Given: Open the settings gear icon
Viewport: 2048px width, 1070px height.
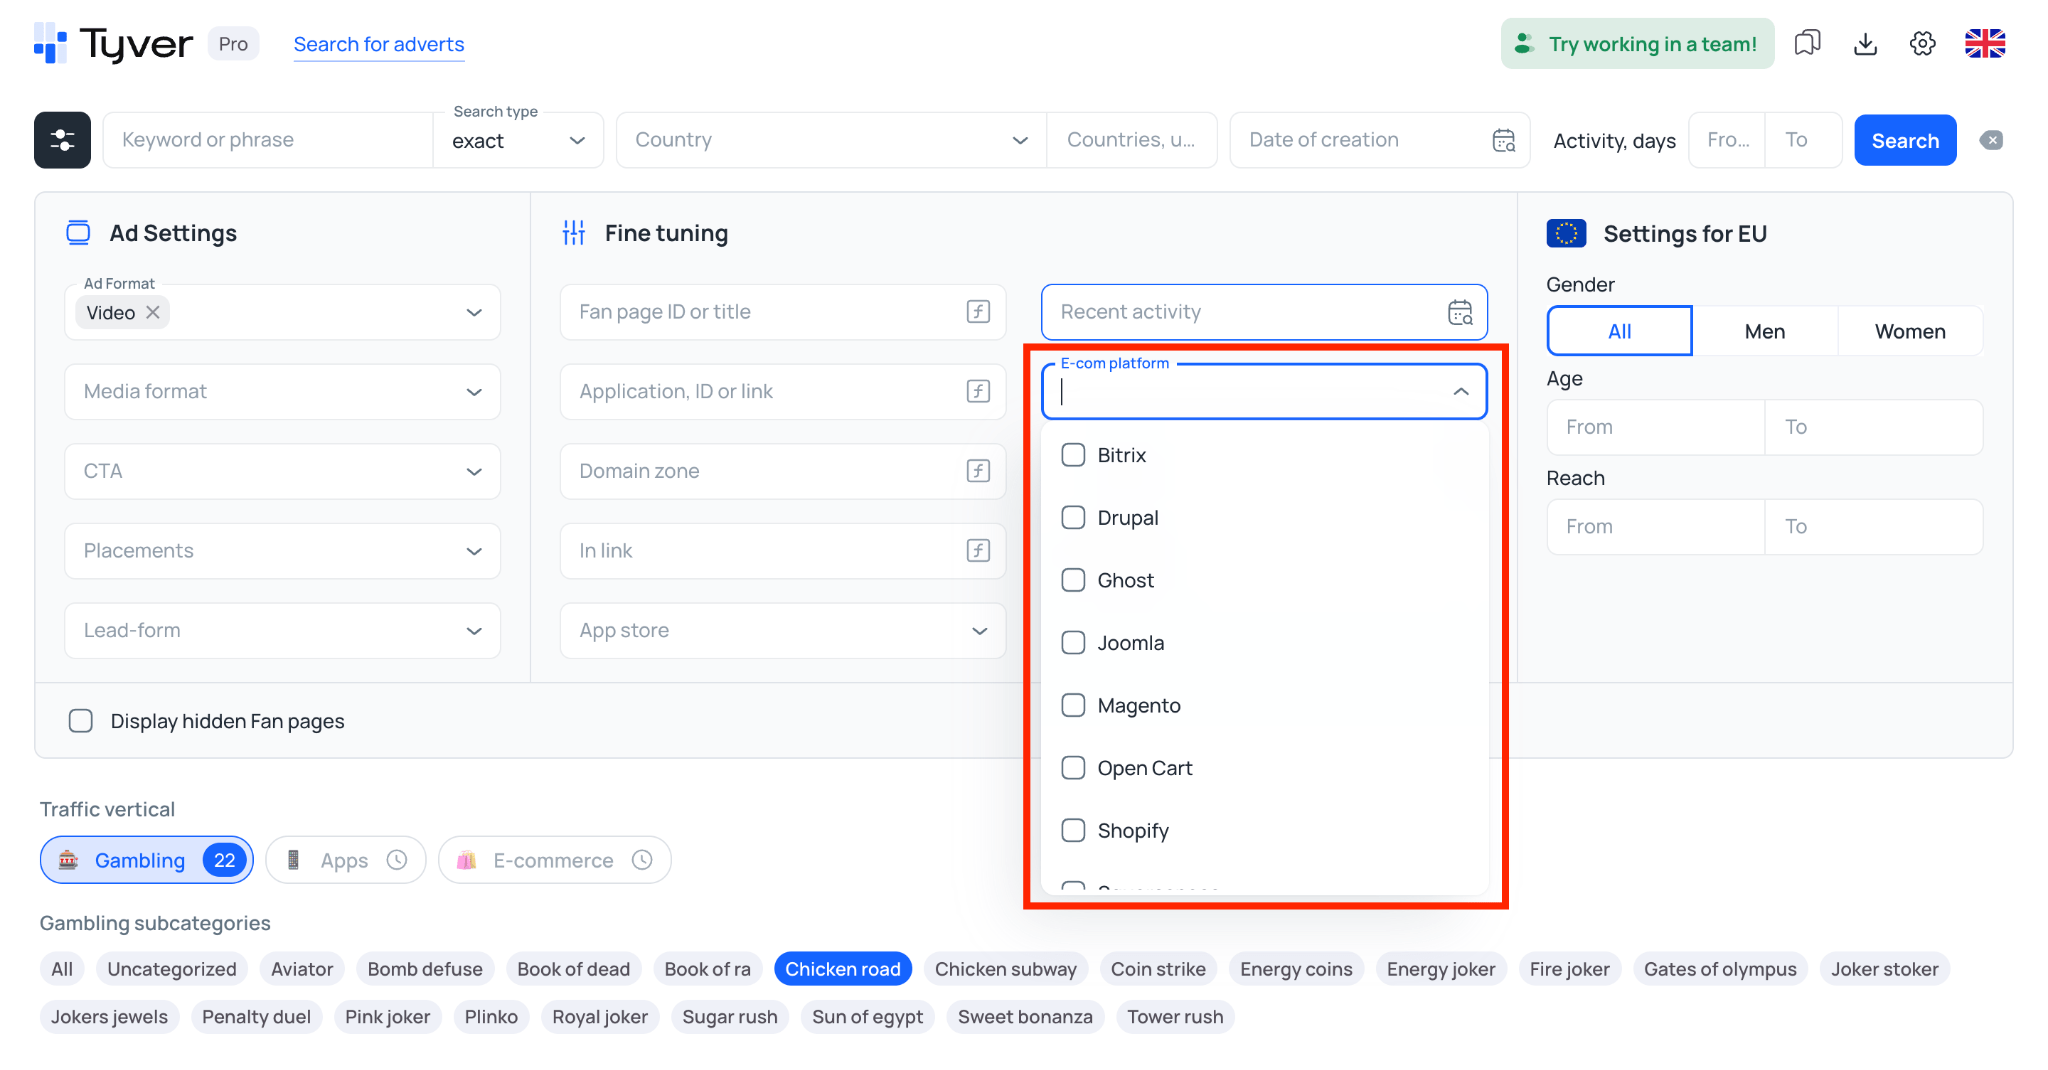Looking at the screenshot, I should (x=1922, y=44).
